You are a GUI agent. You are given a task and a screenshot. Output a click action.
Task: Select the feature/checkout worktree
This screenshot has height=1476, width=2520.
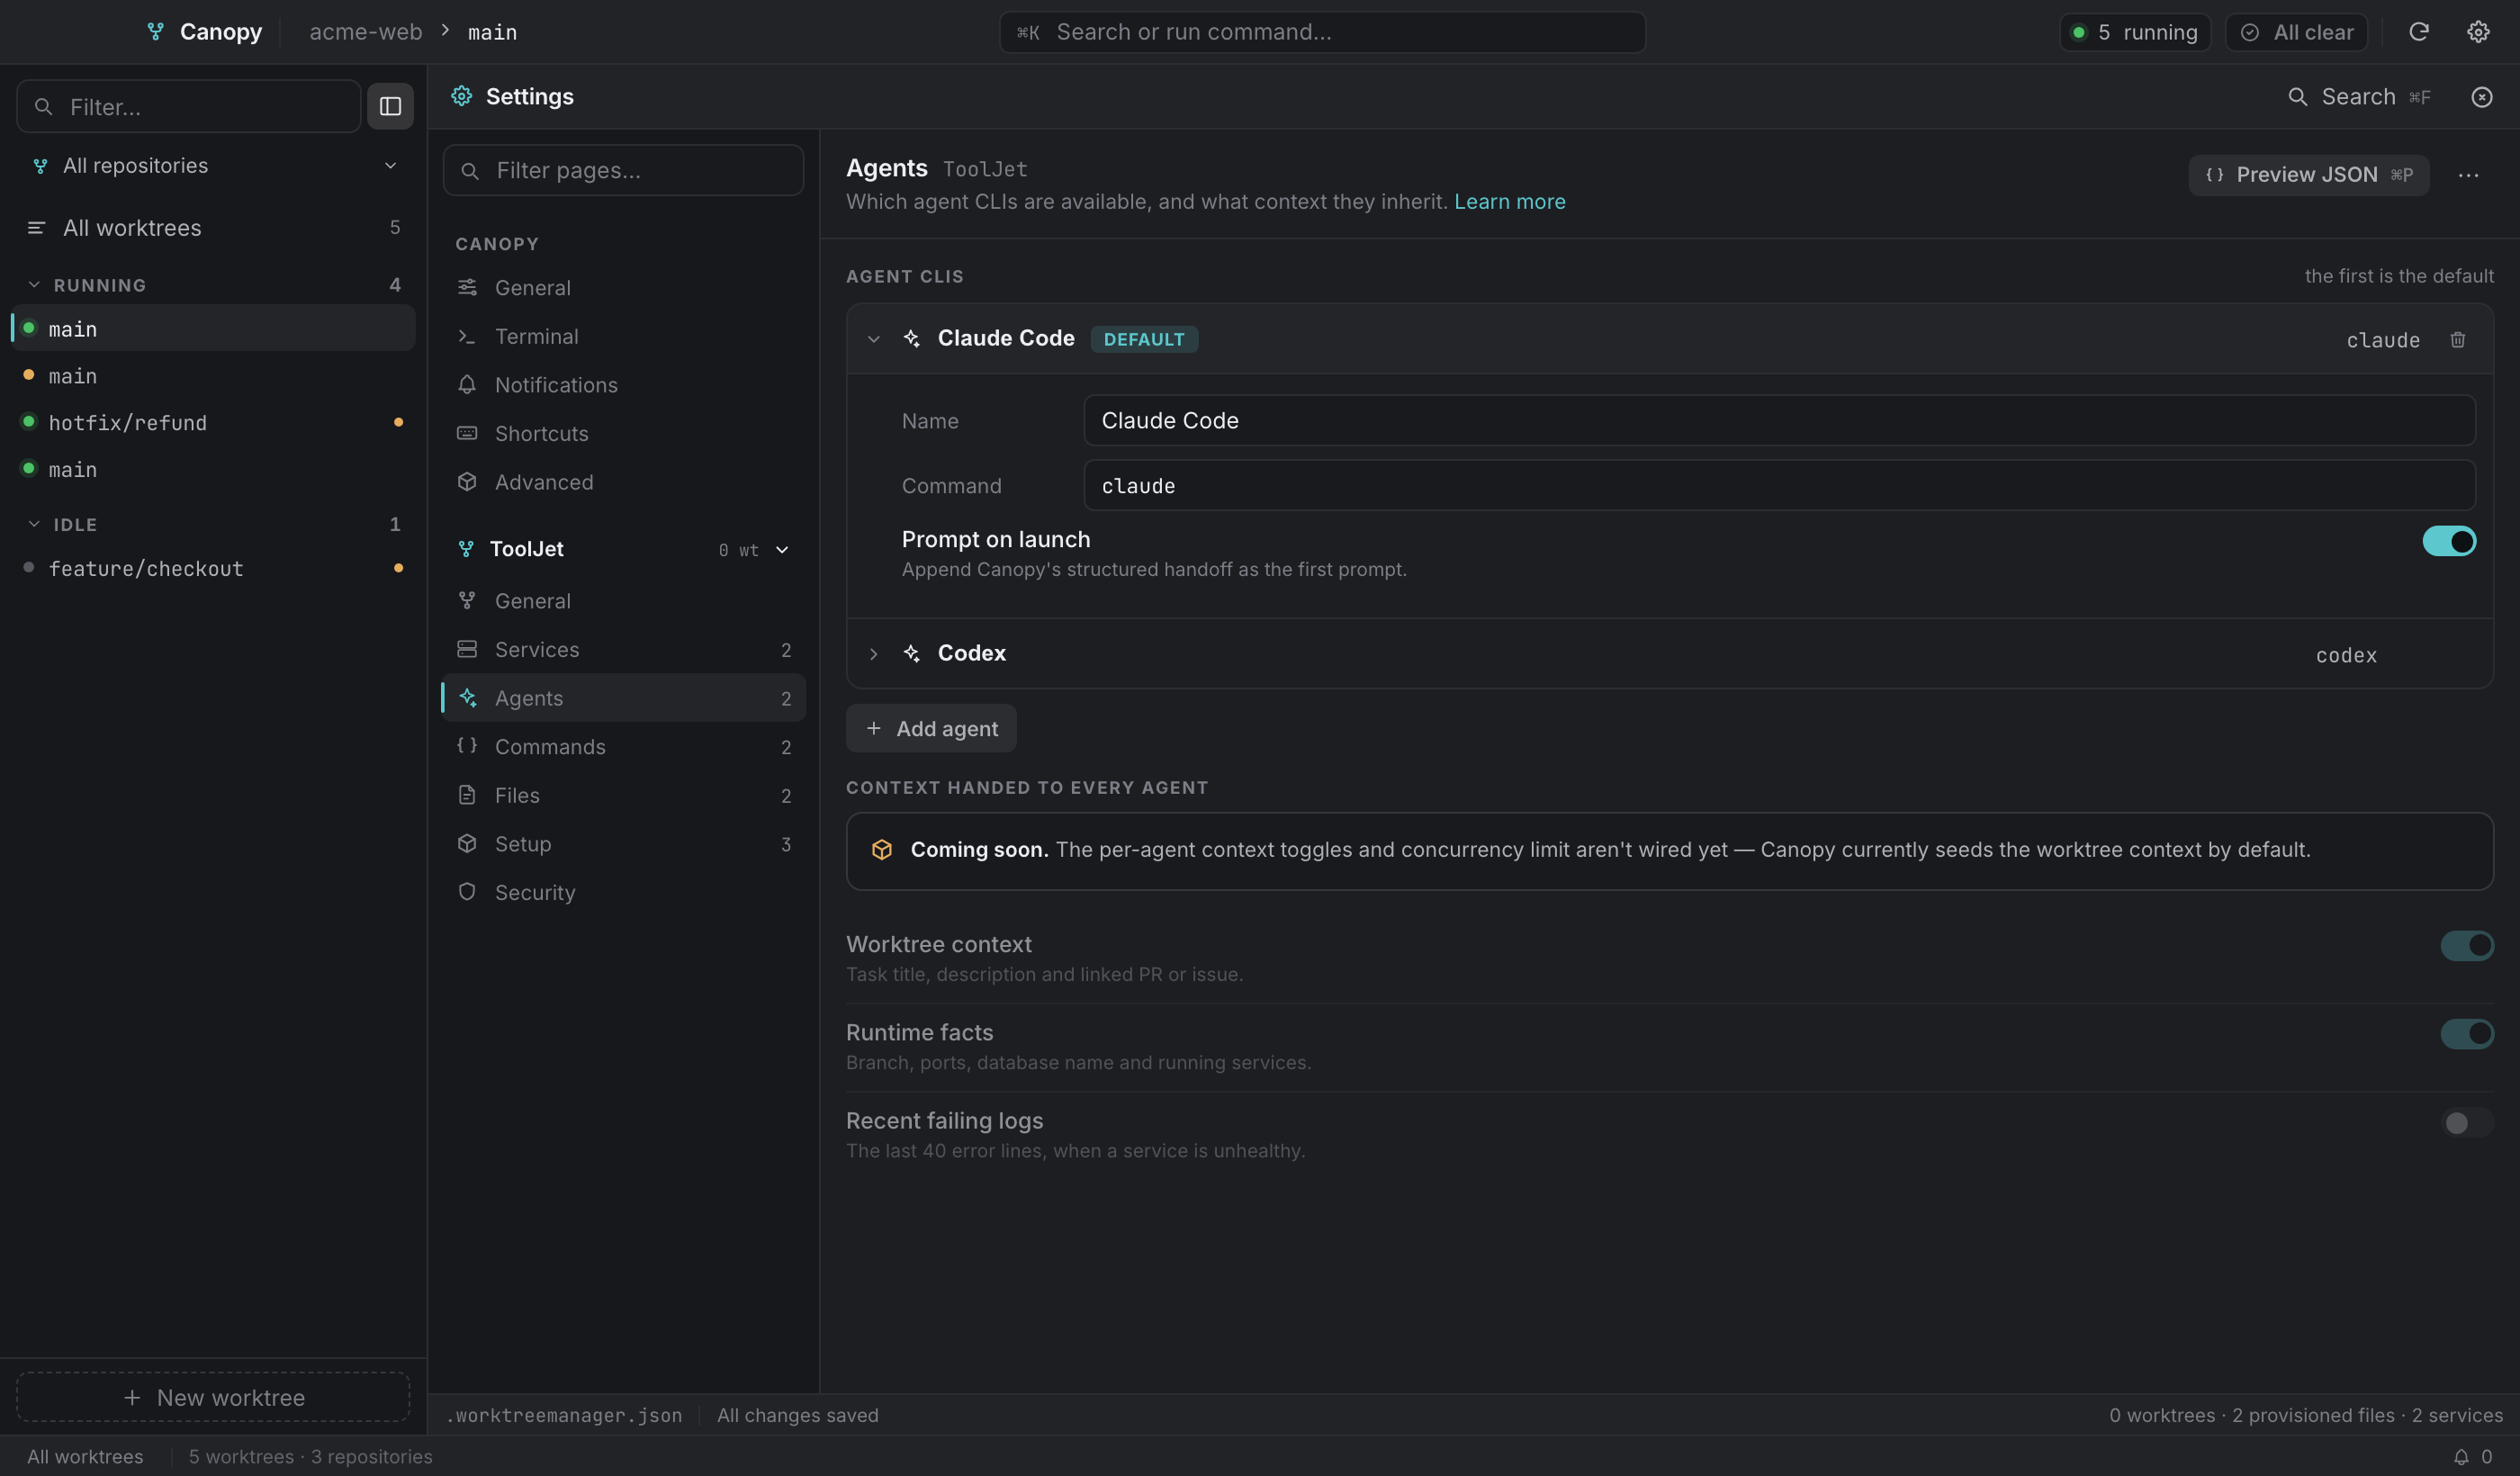(214, 568)
